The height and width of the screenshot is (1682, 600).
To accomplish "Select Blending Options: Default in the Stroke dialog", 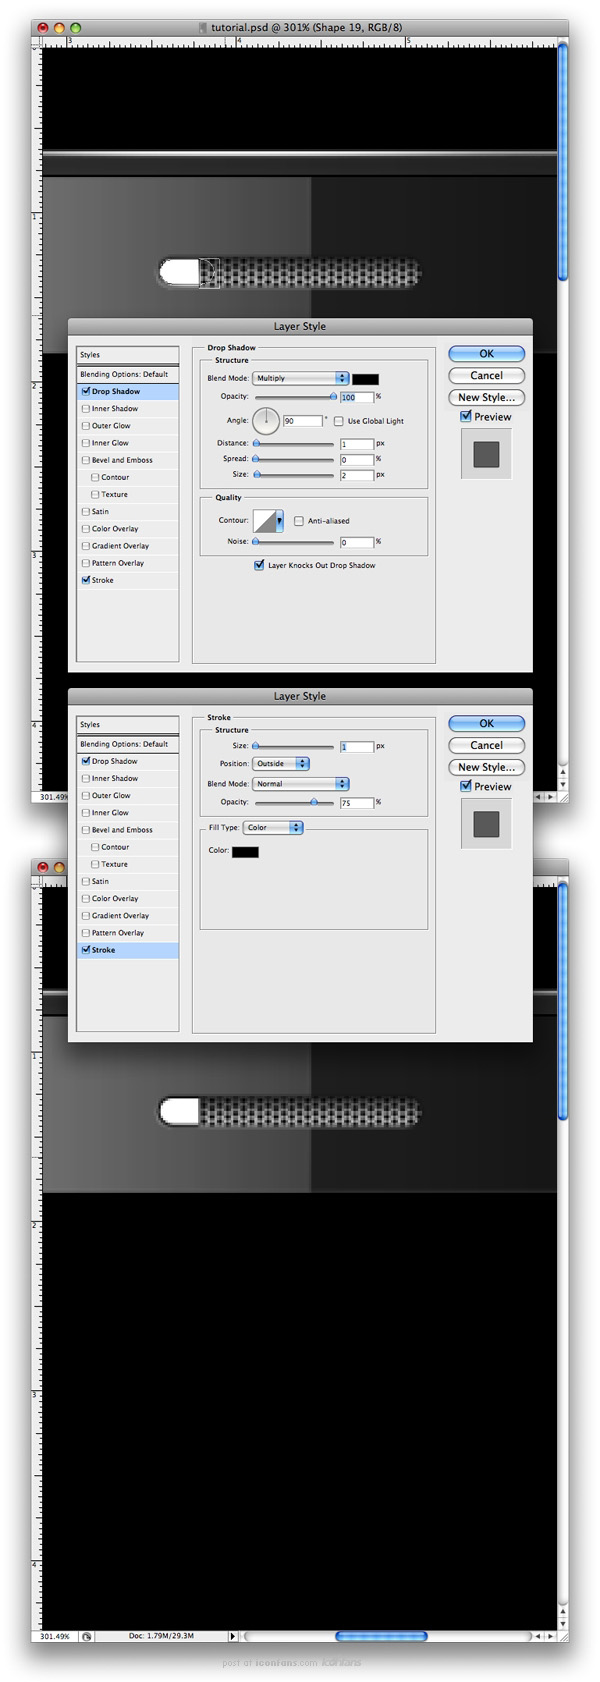I will pos(128,744).
